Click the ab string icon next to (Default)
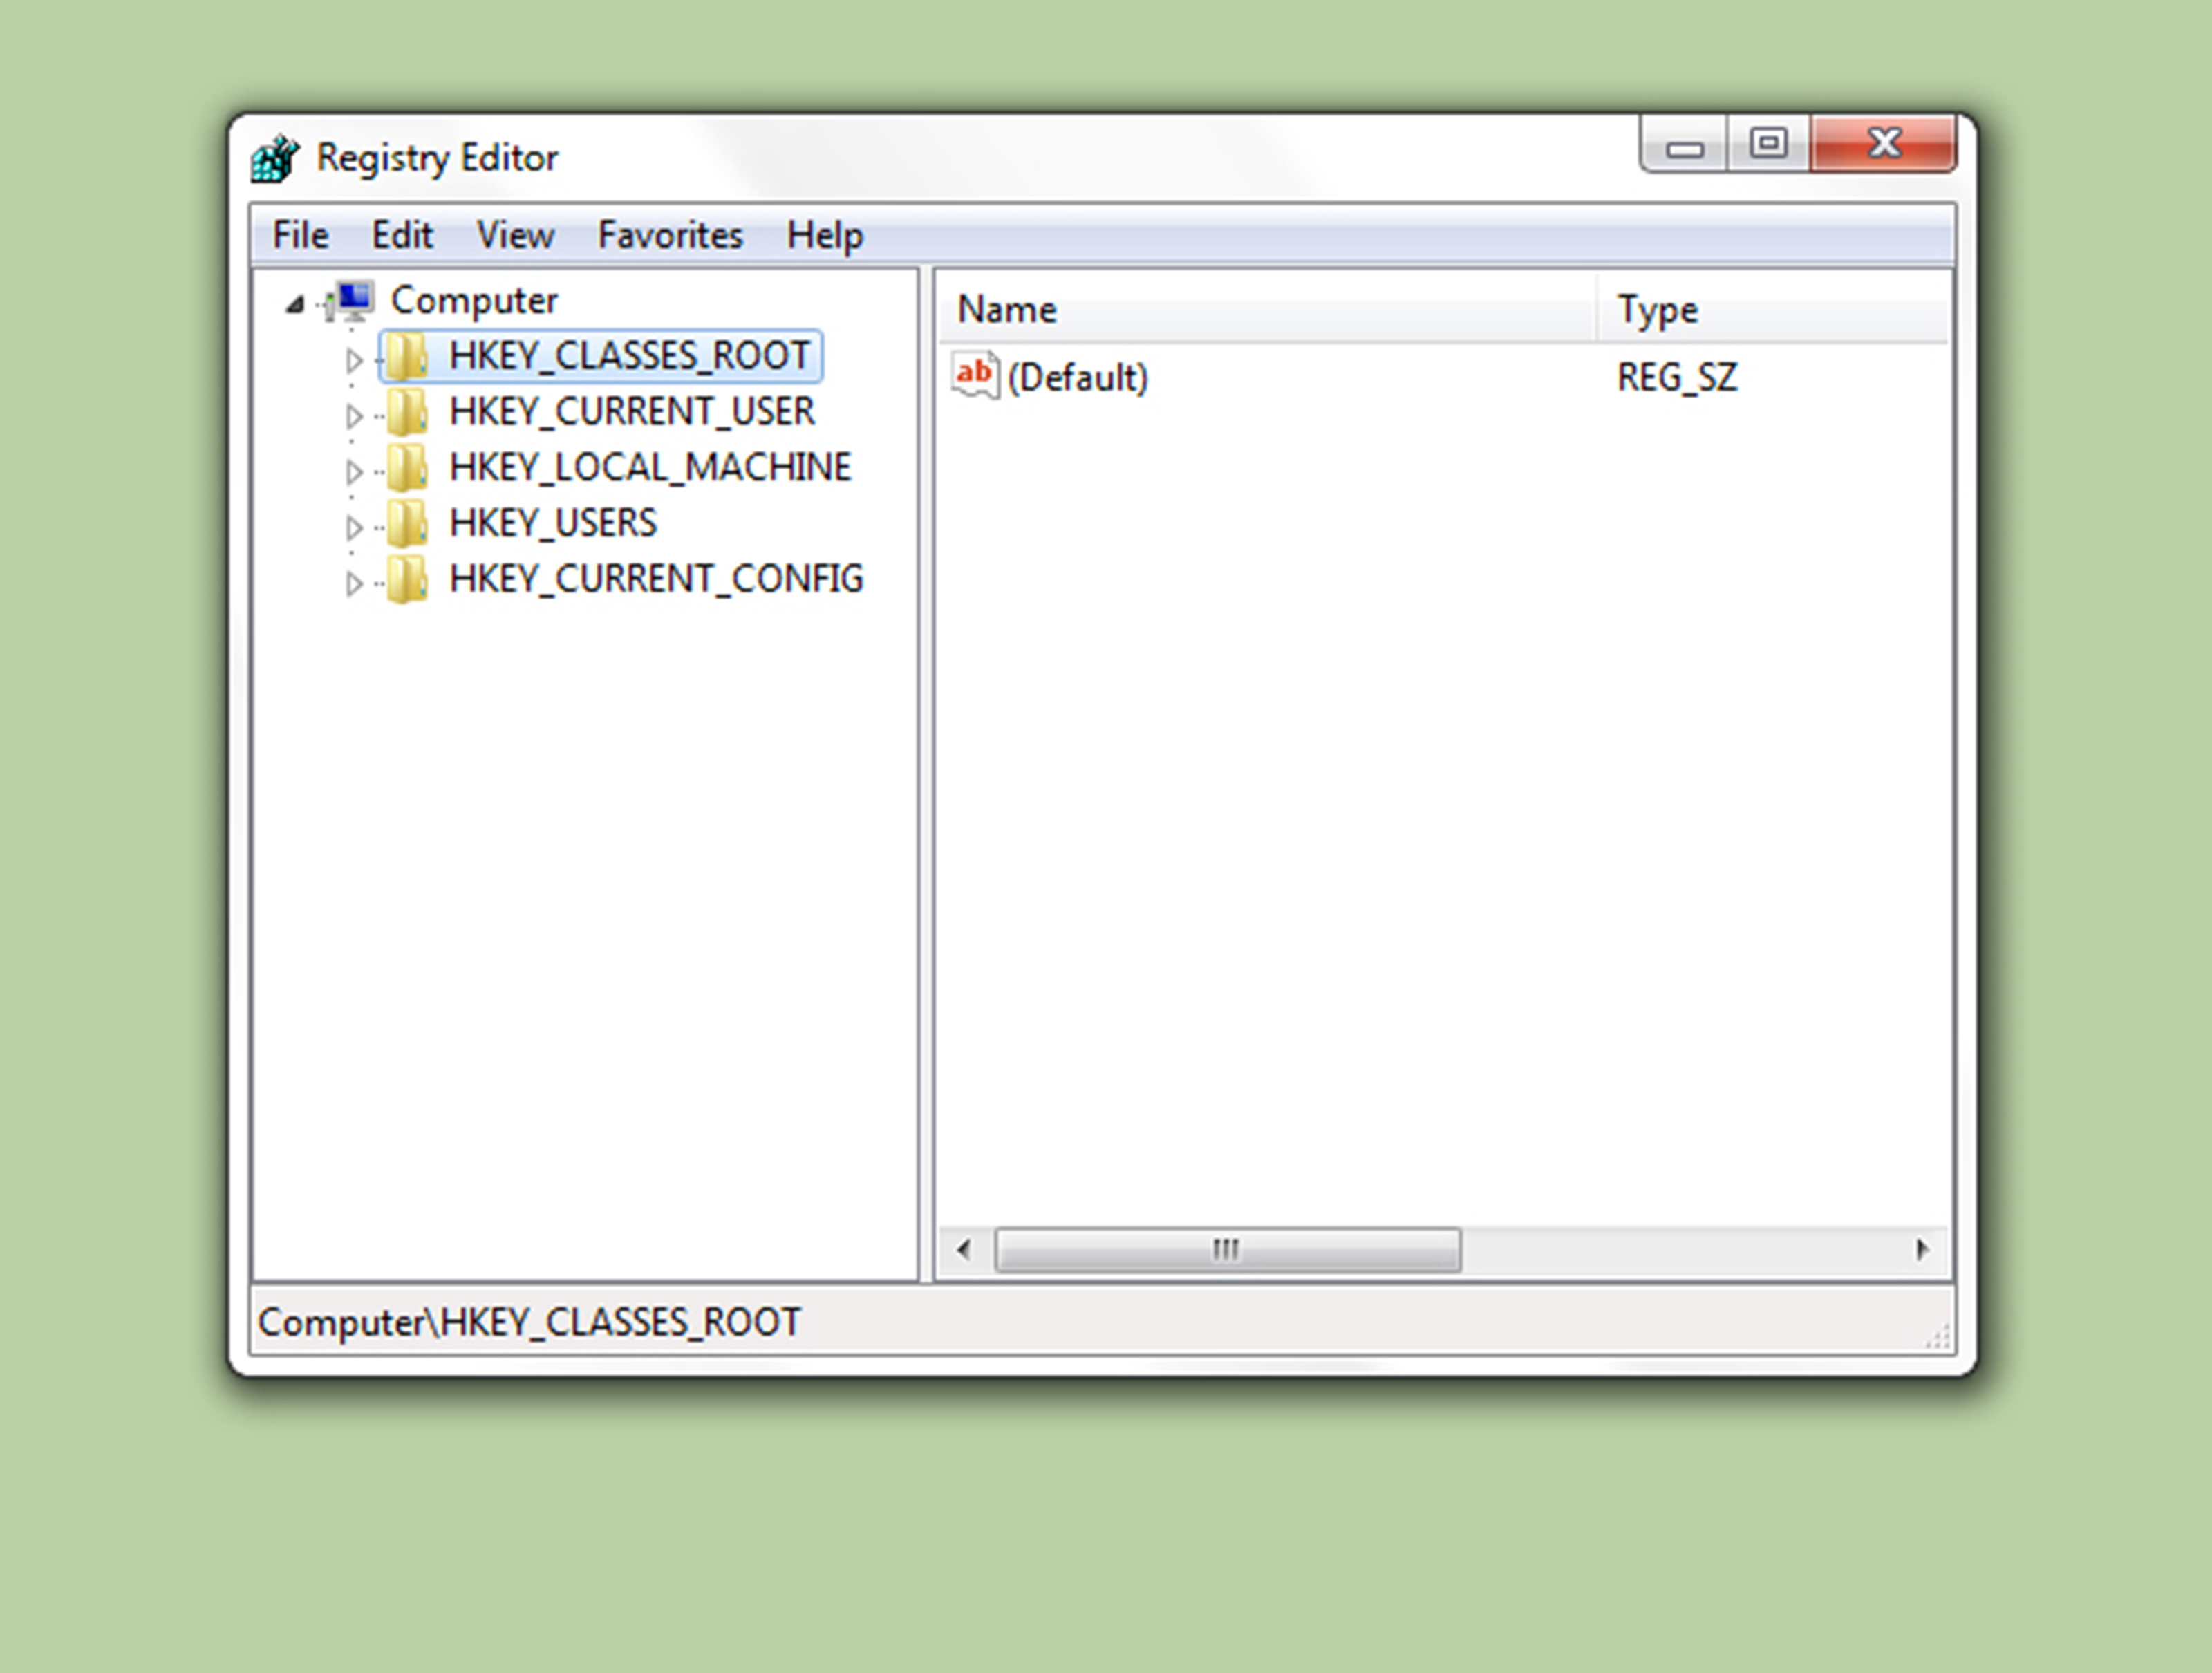Image resolution: width=2212 pixels, height=1673 pixels. click(x=975, y=376)
